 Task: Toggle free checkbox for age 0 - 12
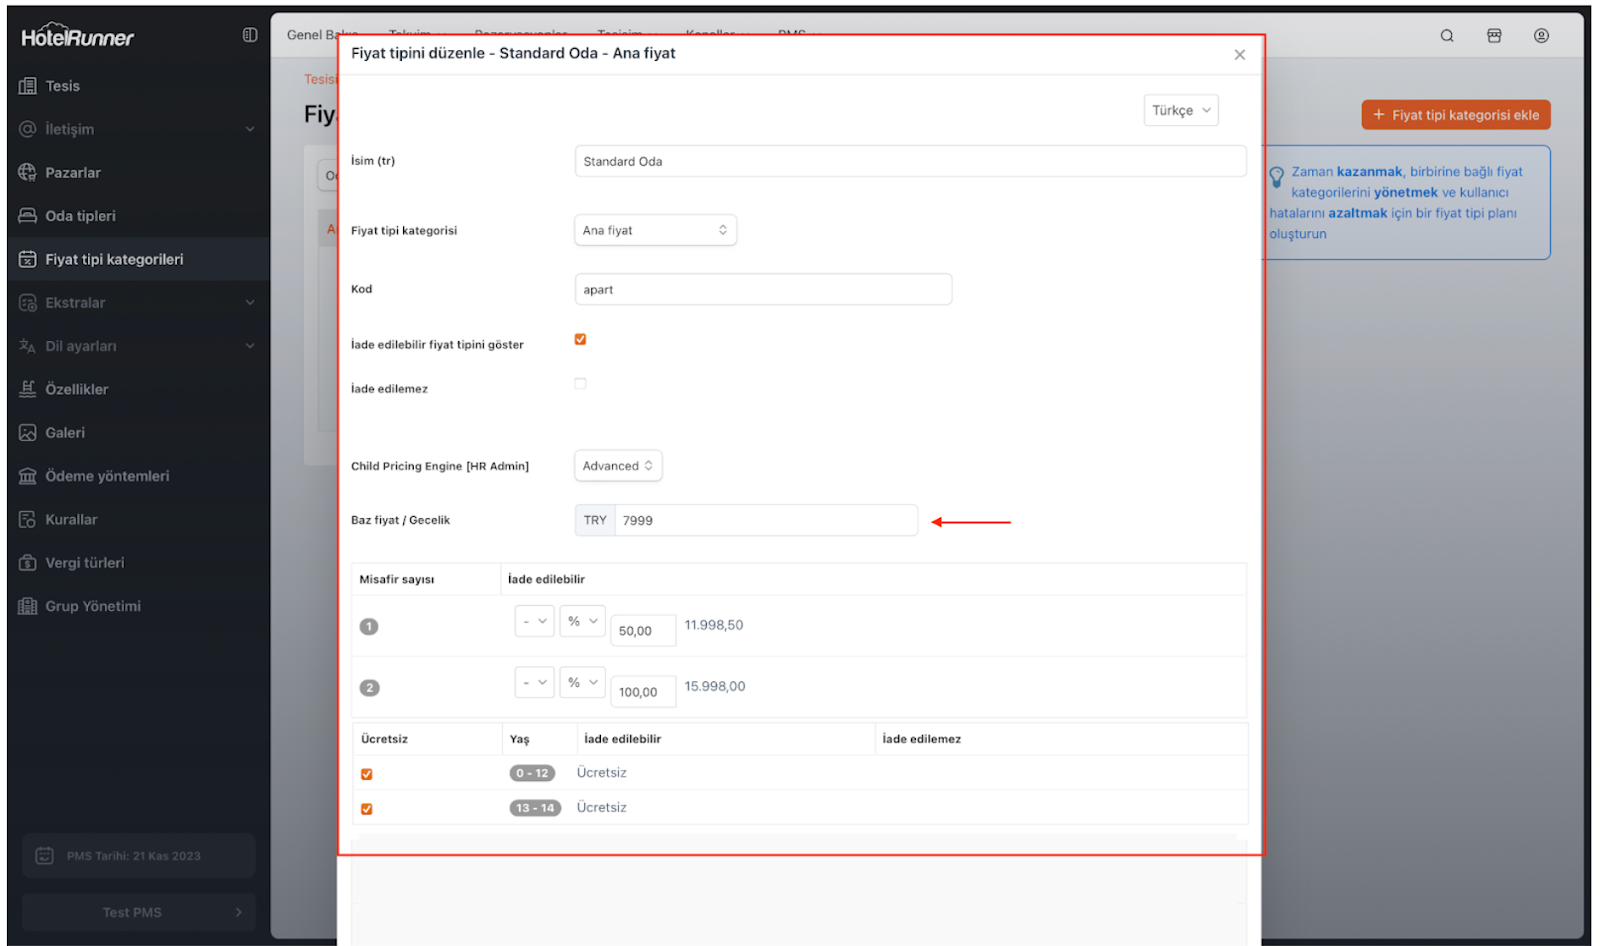tap(367, 774)
